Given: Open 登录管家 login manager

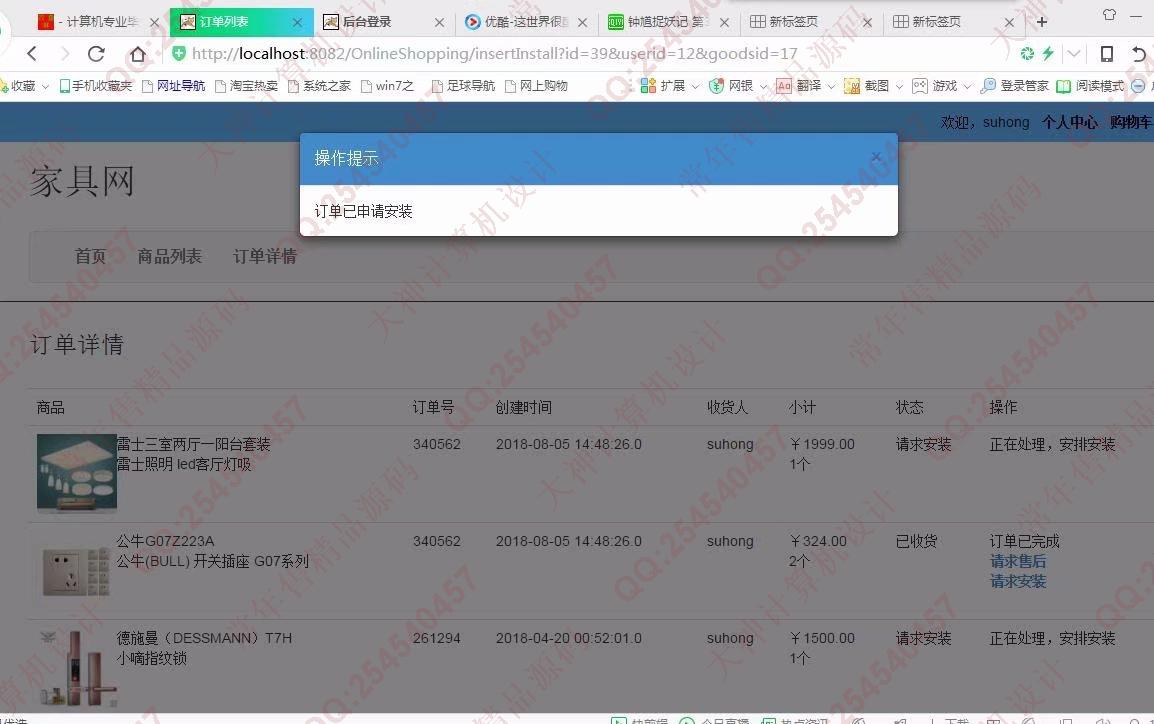Looking at the screenshot, I should pyautogui.click(x=1015, y=86).
